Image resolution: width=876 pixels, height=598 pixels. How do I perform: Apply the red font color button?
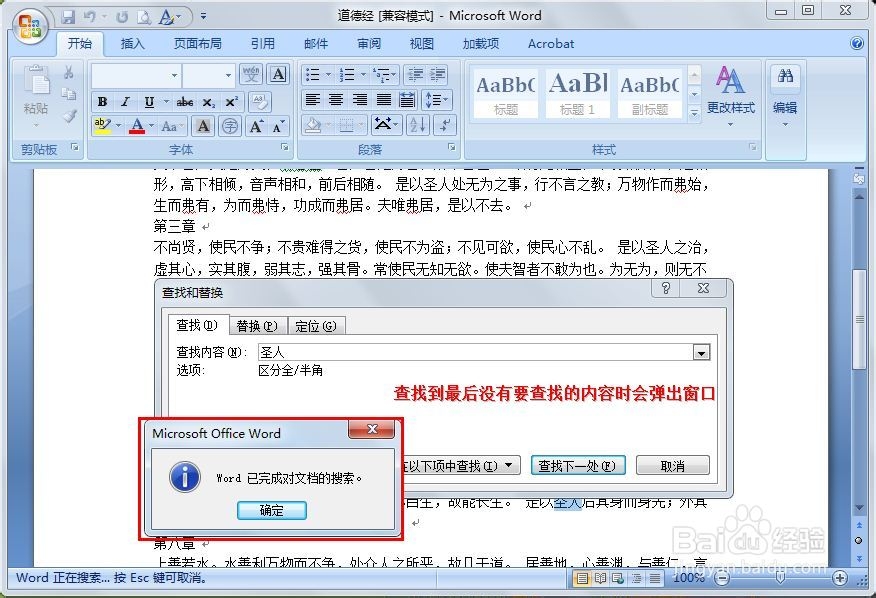[x=137, y=126]
